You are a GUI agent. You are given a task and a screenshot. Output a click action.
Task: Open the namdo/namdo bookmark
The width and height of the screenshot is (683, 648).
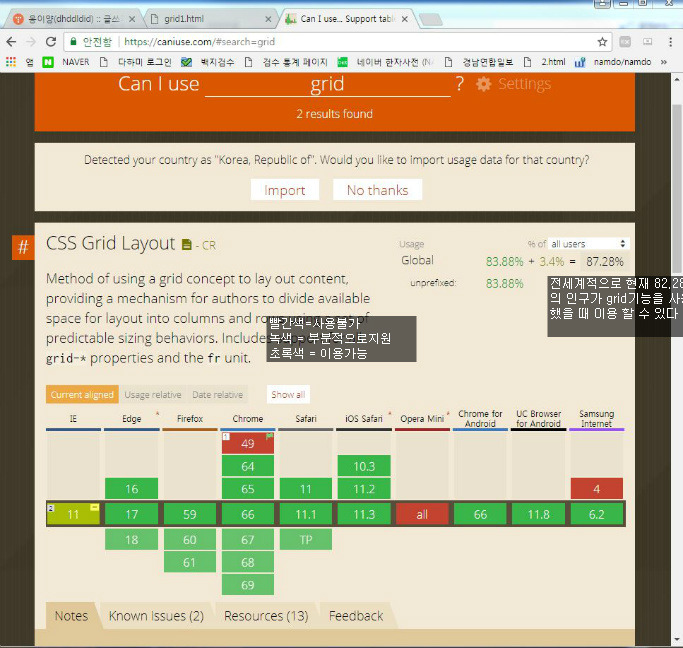coord(613,62)
